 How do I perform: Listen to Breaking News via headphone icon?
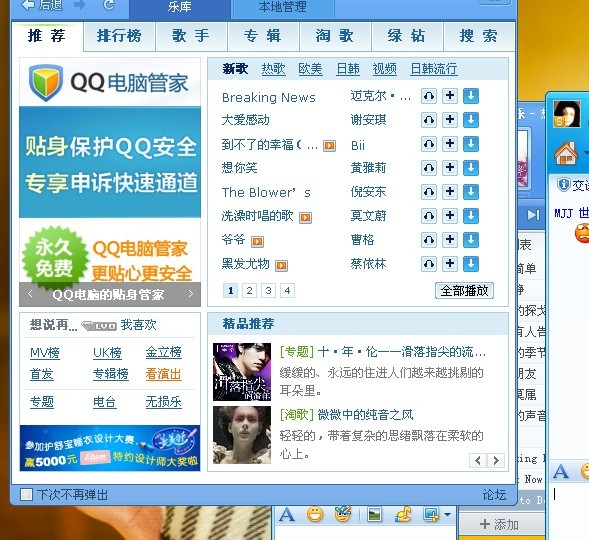tap(429, 97)
